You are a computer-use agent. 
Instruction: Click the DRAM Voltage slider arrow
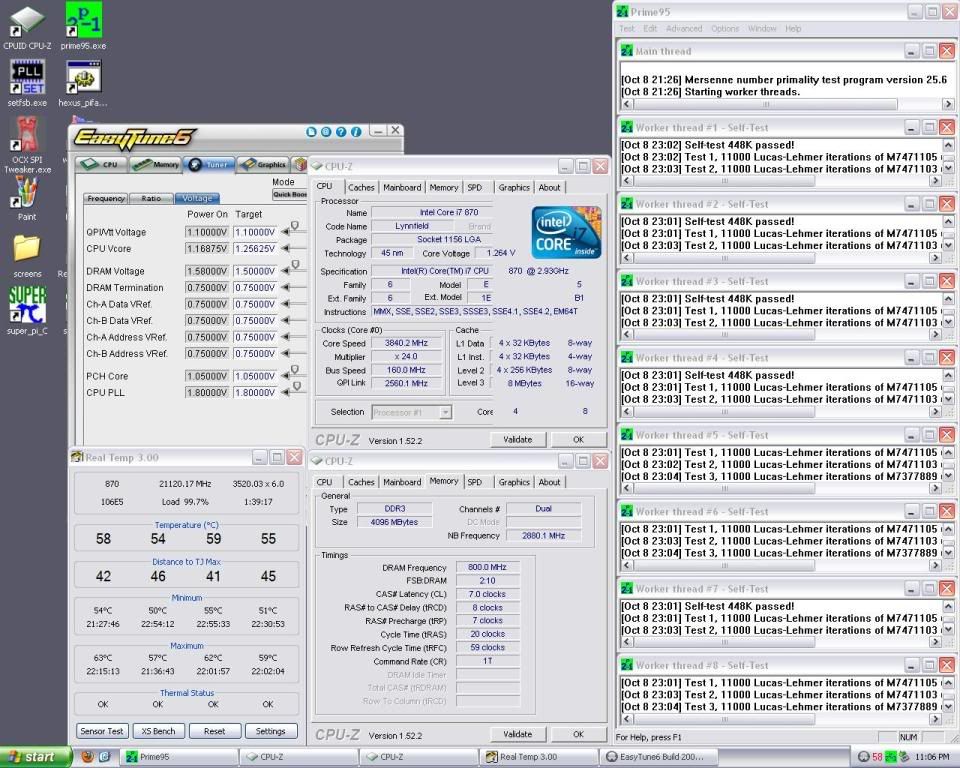[285, 271]
